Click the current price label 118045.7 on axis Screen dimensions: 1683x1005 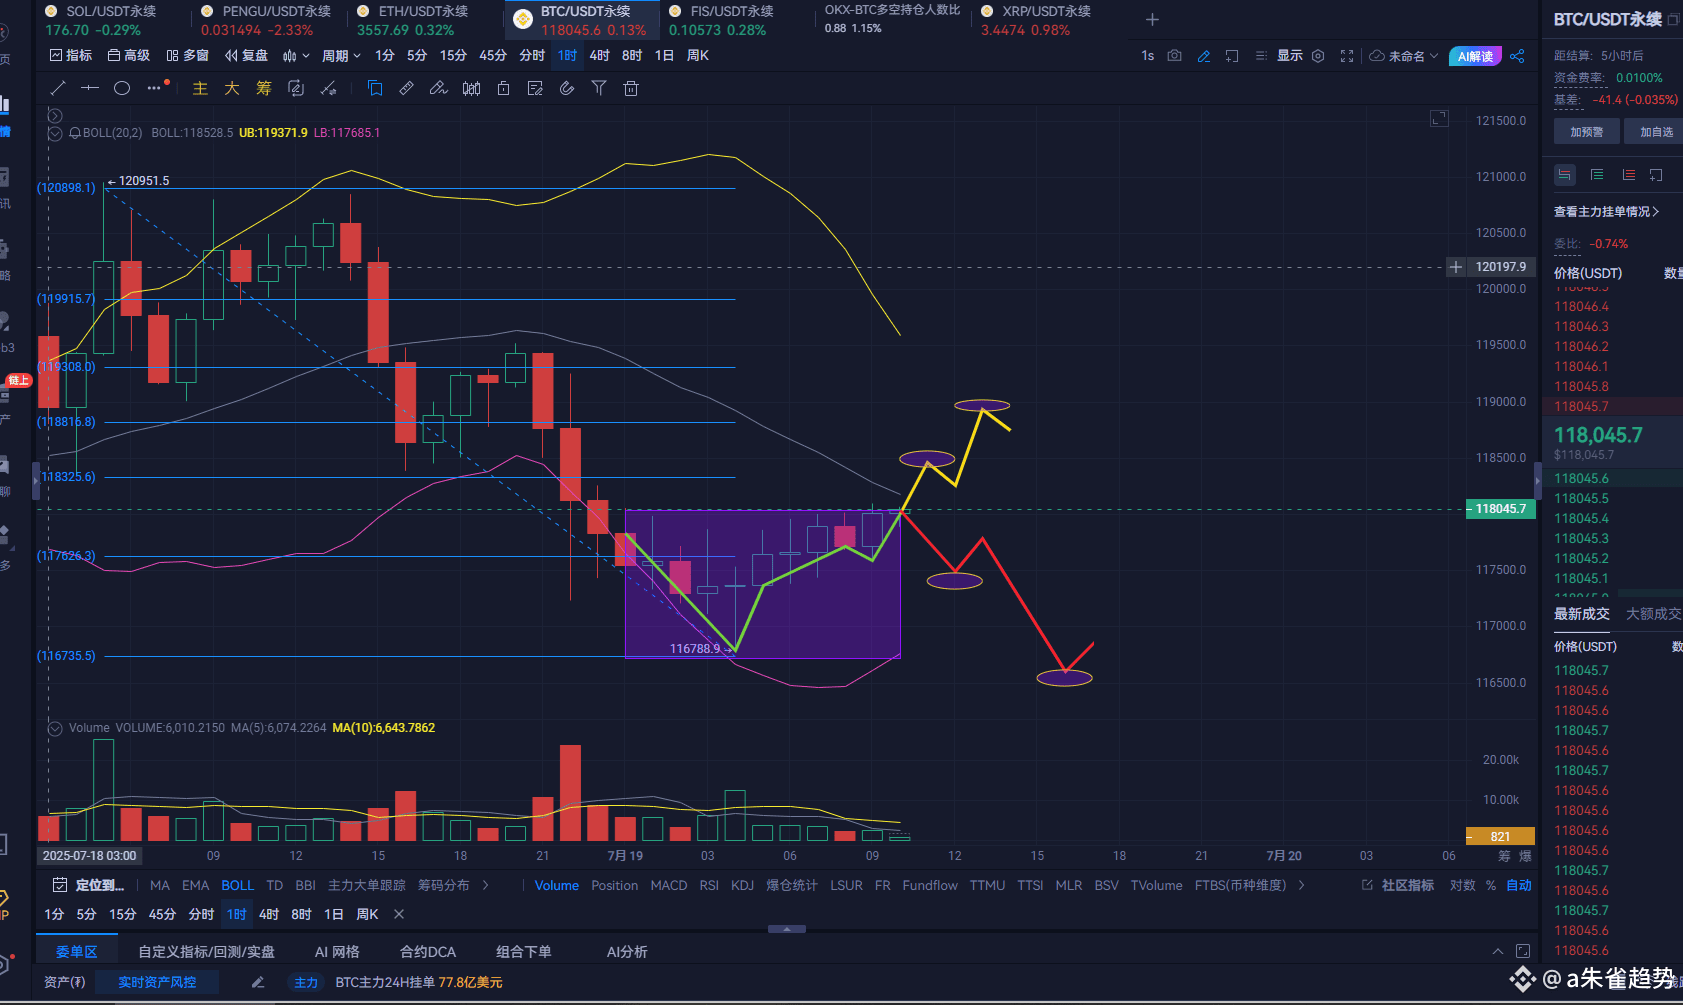pyautogui.click(x=1500, y=509)
